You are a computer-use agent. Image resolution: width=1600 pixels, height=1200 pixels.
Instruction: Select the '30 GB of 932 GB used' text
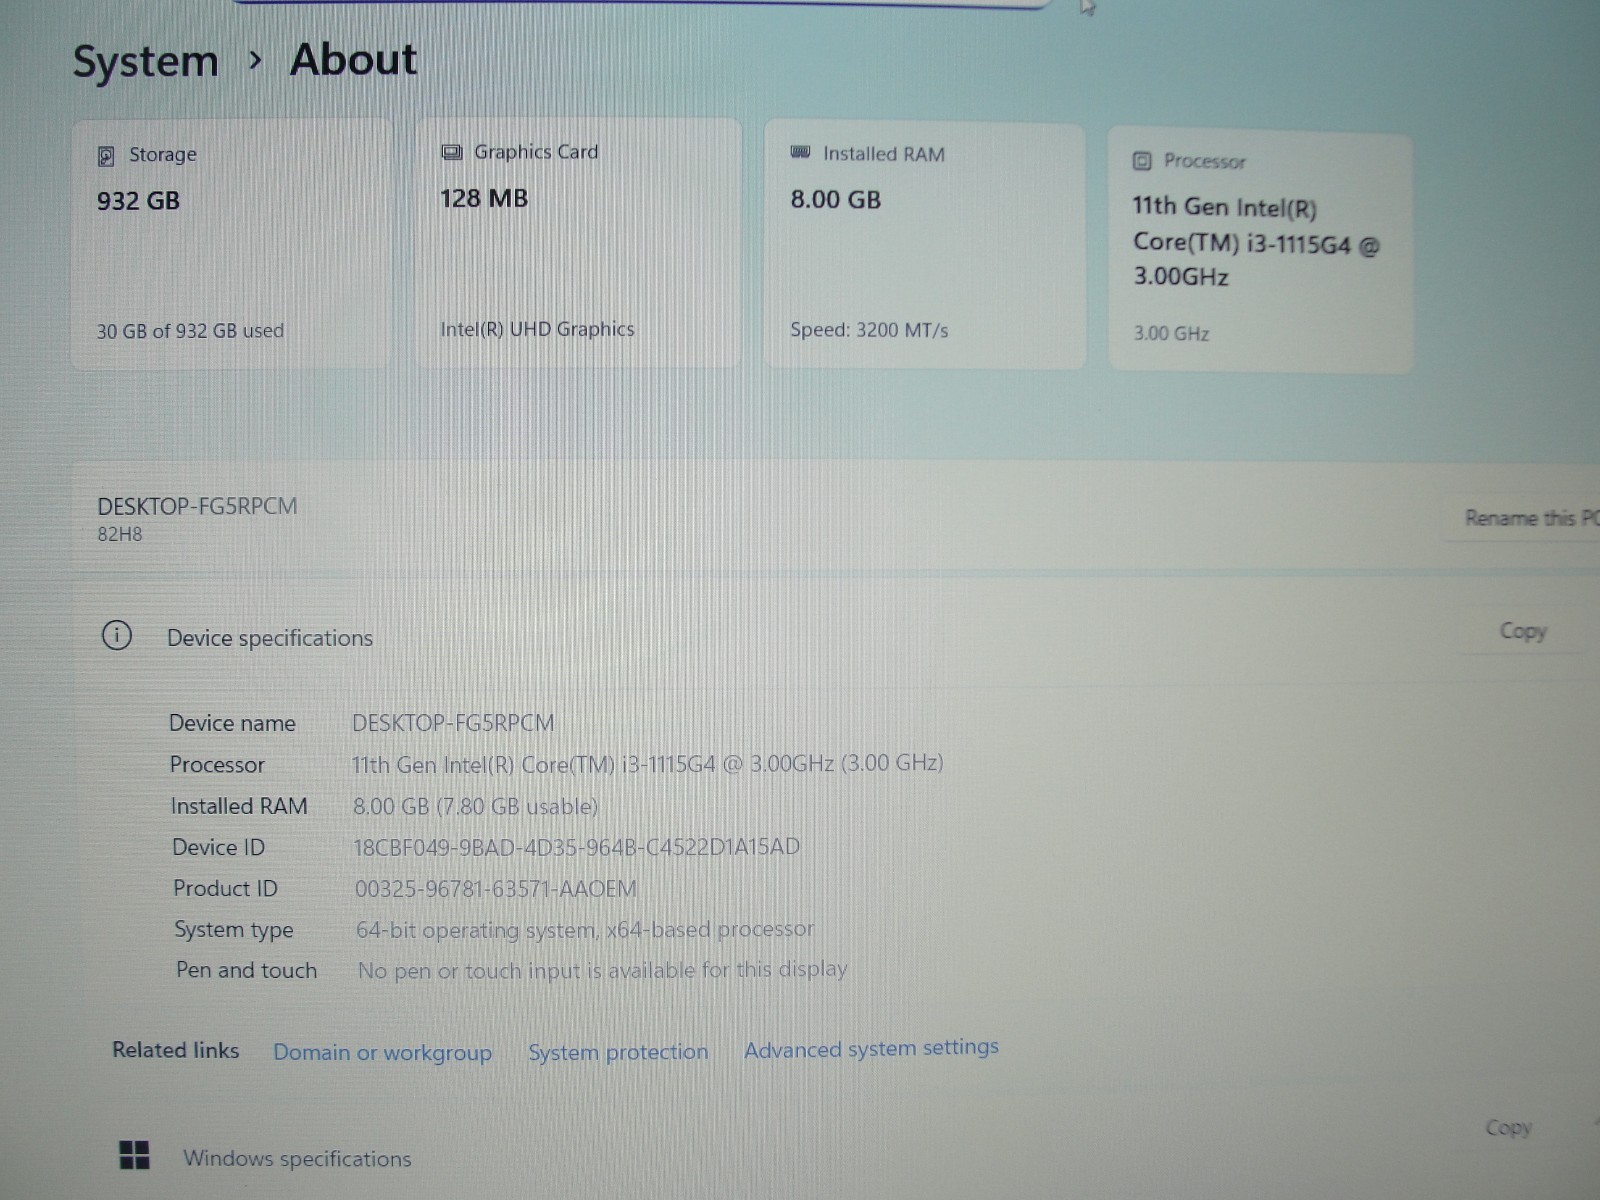(x=190, y=331)
